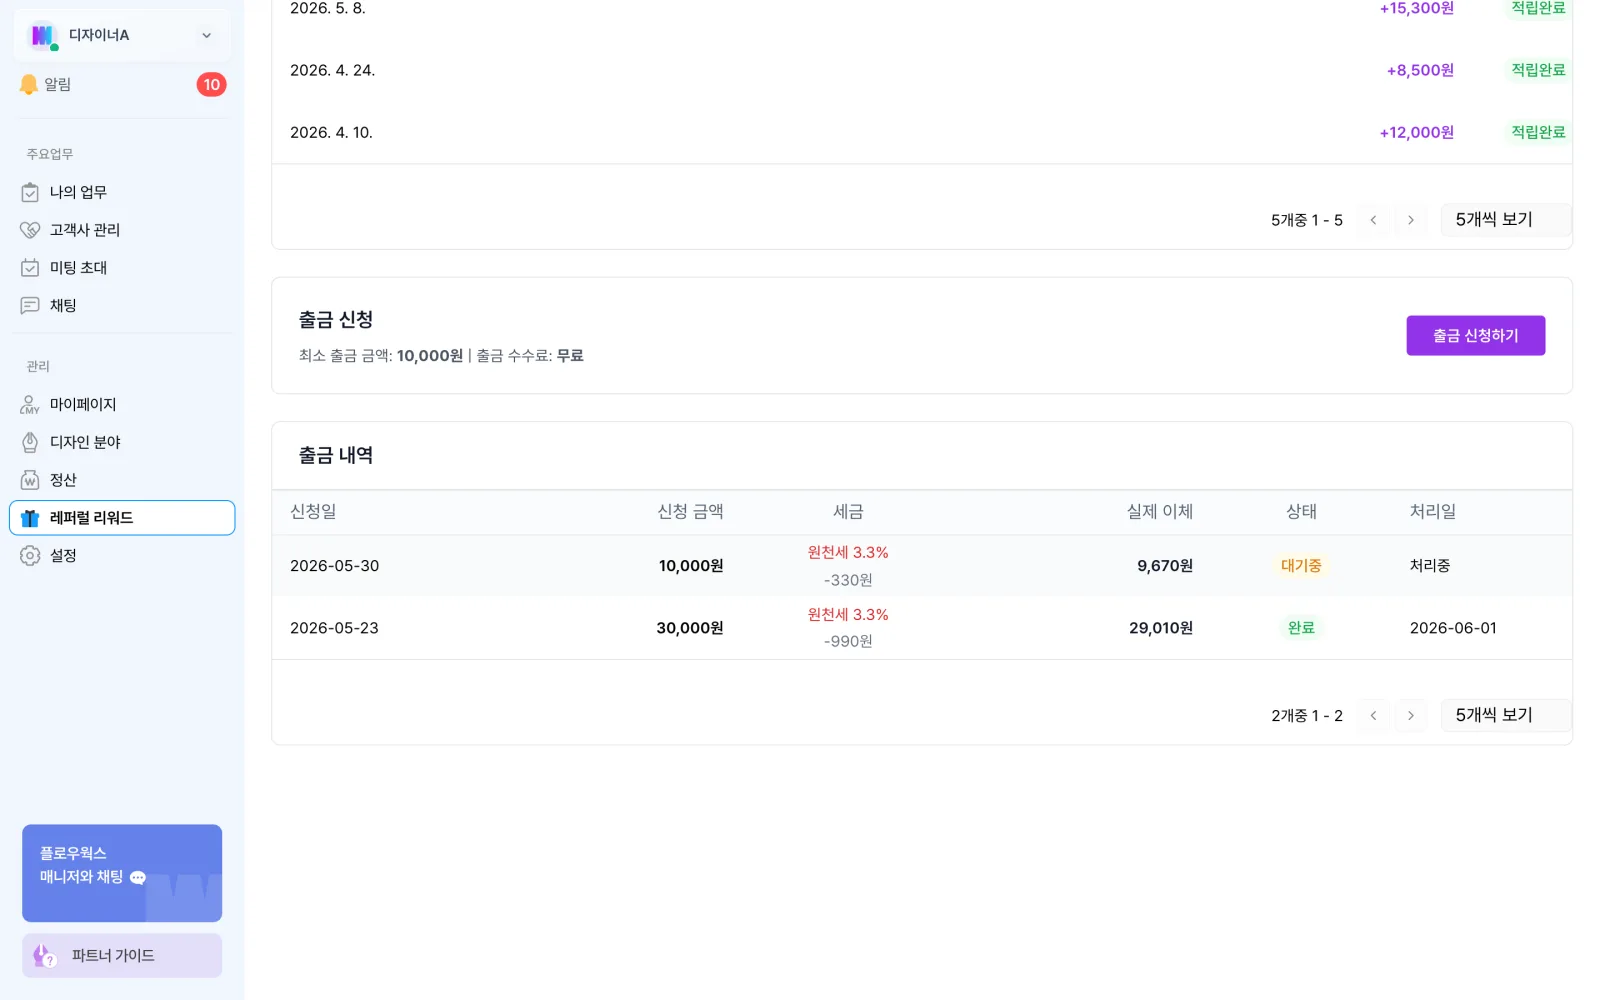The image size is (1600, 1000).
Task: Click the 설정 gear icon
Action: coord(30,556)
